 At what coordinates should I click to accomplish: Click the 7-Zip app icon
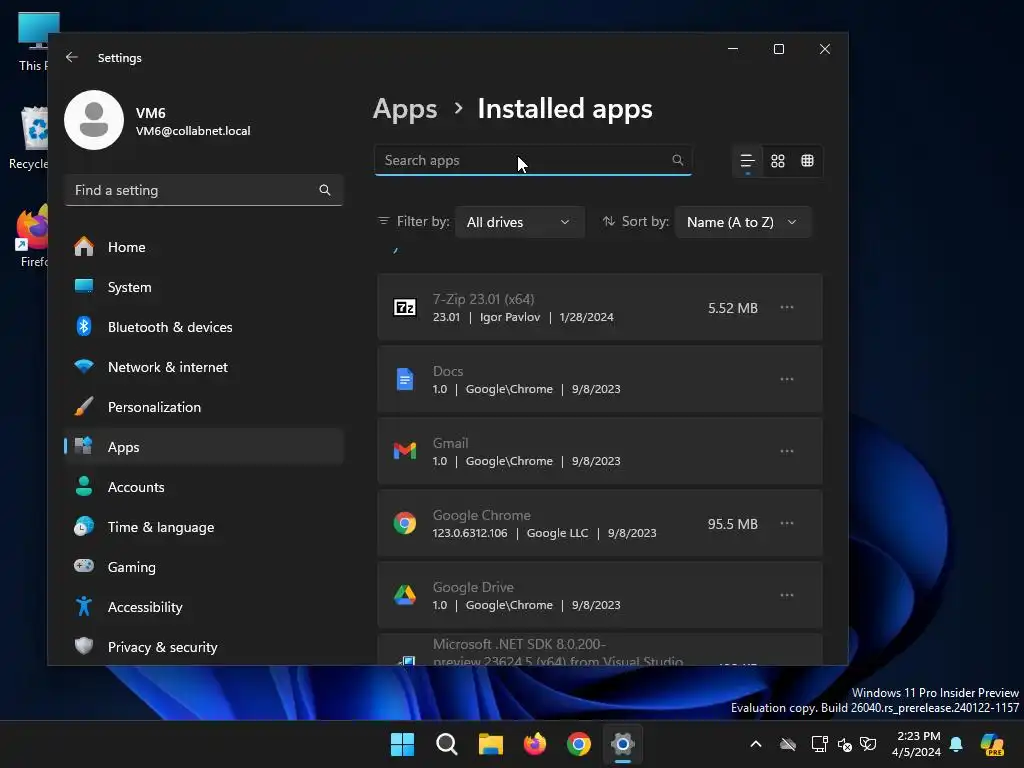(405, 307)
